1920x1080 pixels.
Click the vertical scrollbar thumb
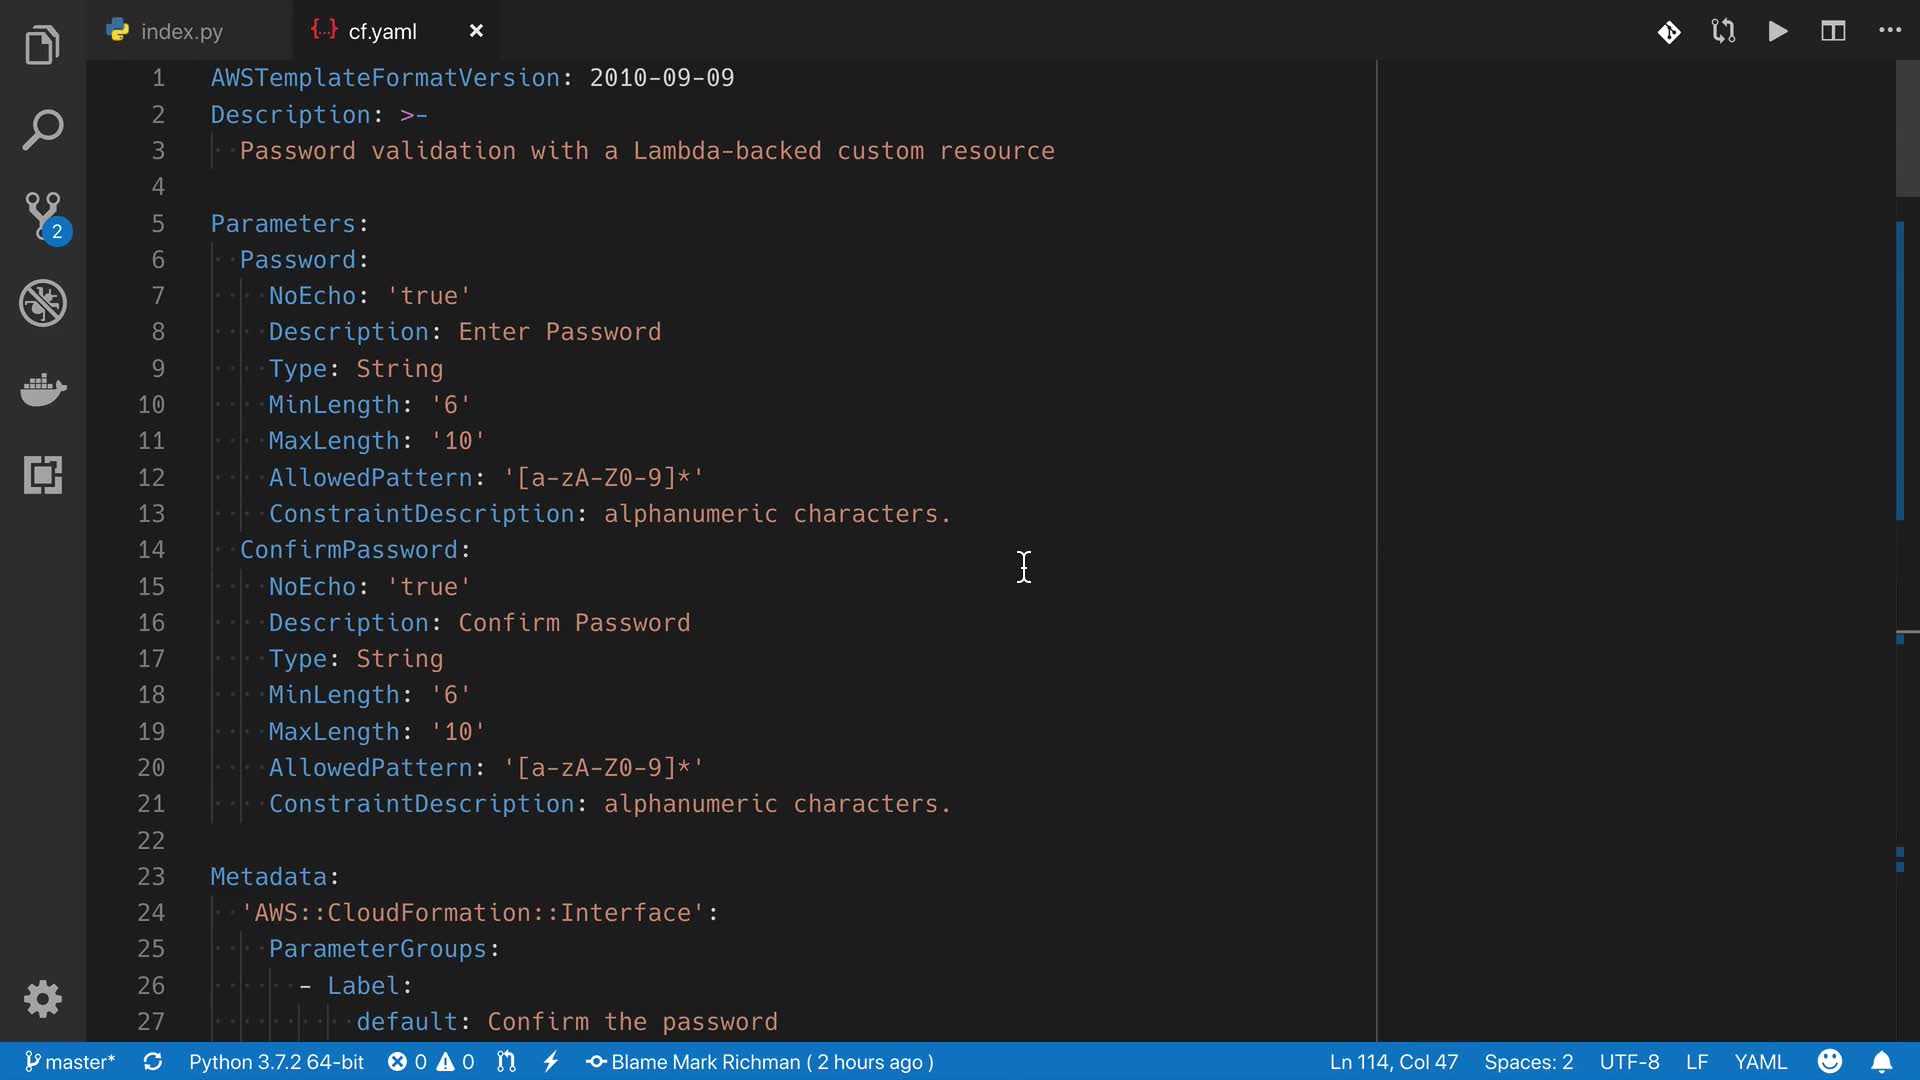coord(1907,130)
